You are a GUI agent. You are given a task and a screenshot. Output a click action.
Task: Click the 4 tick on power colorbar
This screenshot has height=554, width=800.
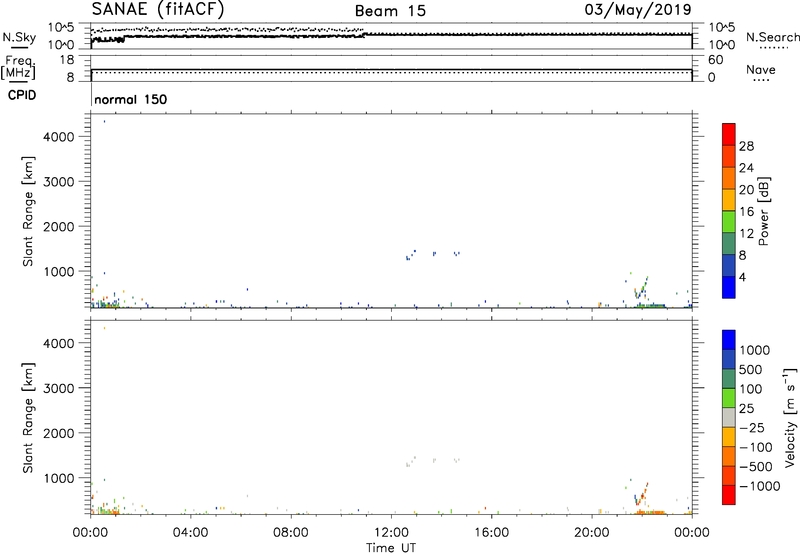point(742,277)
